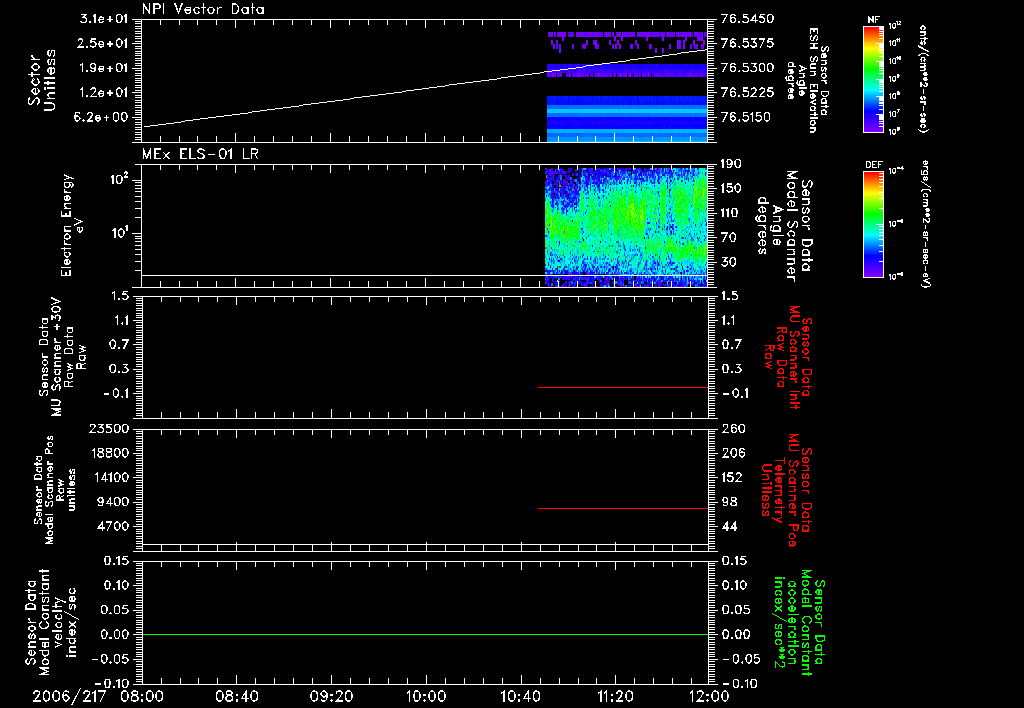Click the ergs/(cm**2-sr-sec-eV) units label
Viewport: 1024px width, 708px height.
[926, 223]
